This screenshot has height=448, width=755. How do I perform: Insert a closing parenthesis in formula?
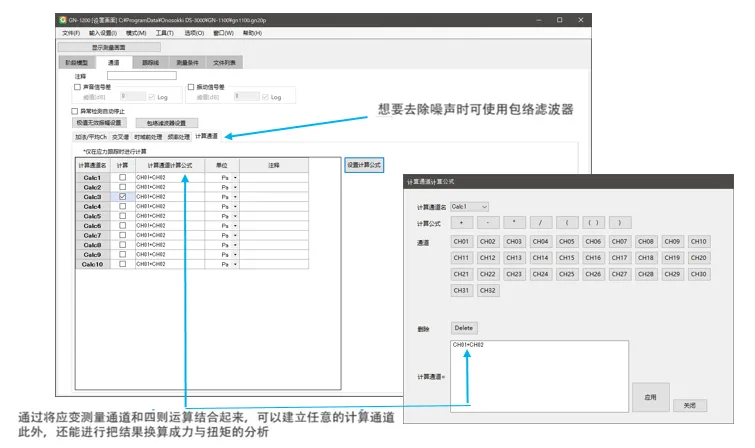[x=619, y=222]
